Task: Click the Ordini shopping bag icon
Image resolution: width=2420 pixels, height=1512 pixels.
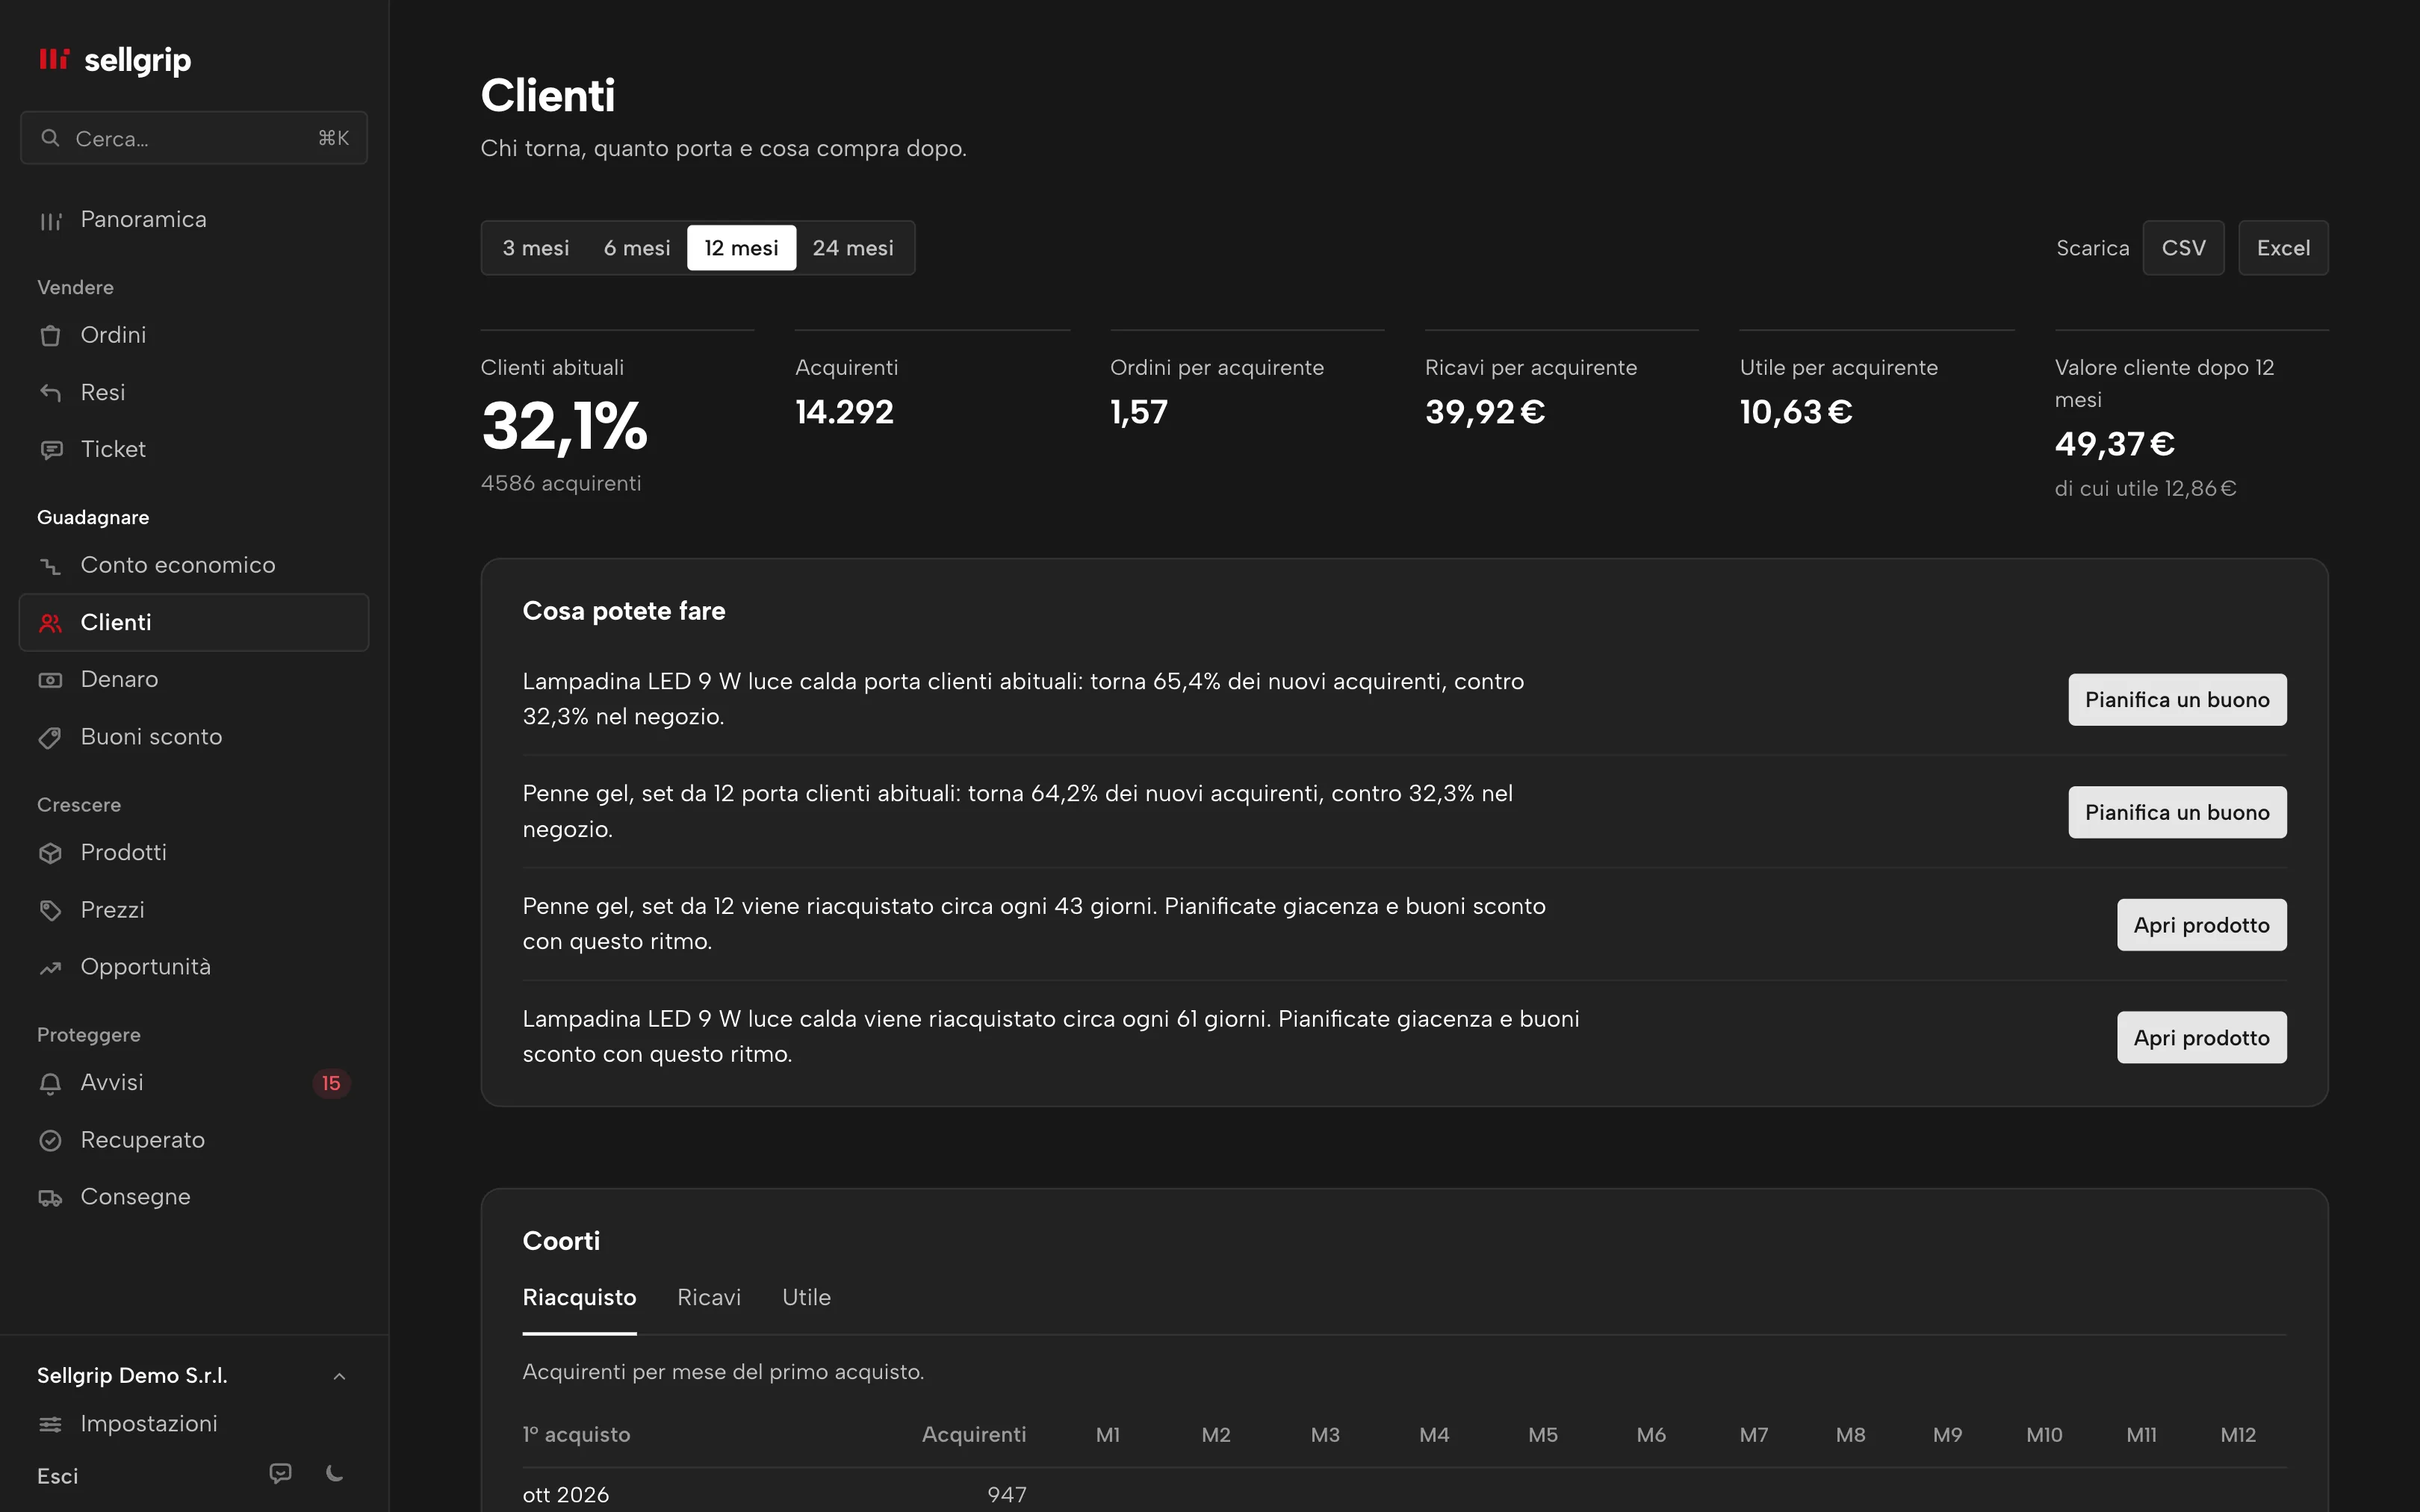Action: tap(50, 336)
